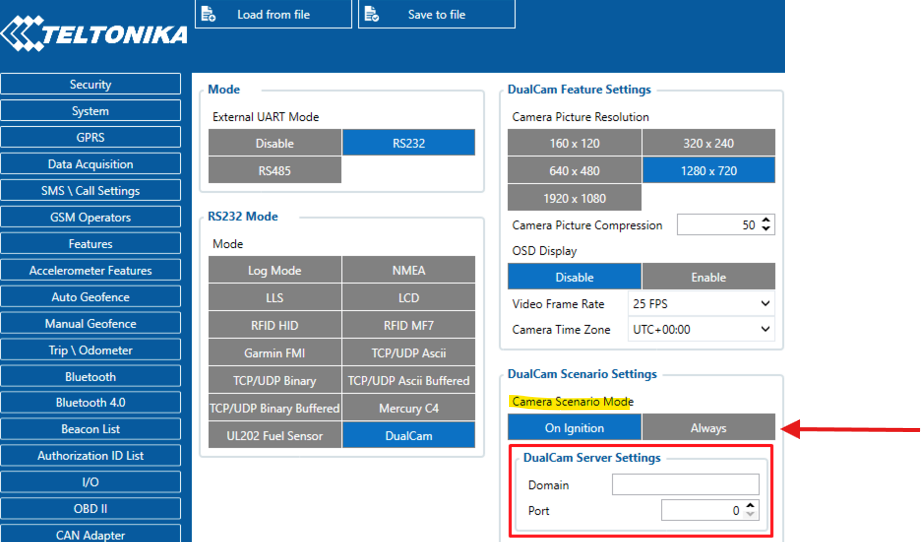
Task: Disable the OSD Display
Action: [574, 277]
